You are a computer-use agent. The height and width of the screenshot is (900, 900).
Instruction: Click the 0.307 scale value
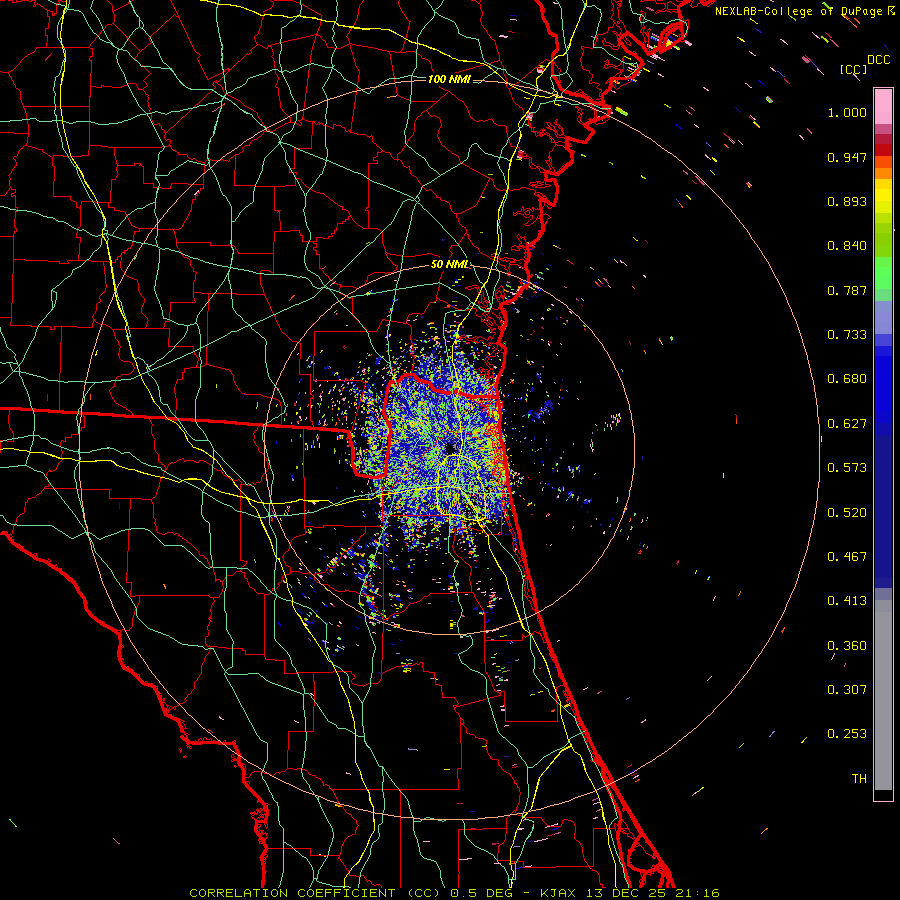(847, 690)
